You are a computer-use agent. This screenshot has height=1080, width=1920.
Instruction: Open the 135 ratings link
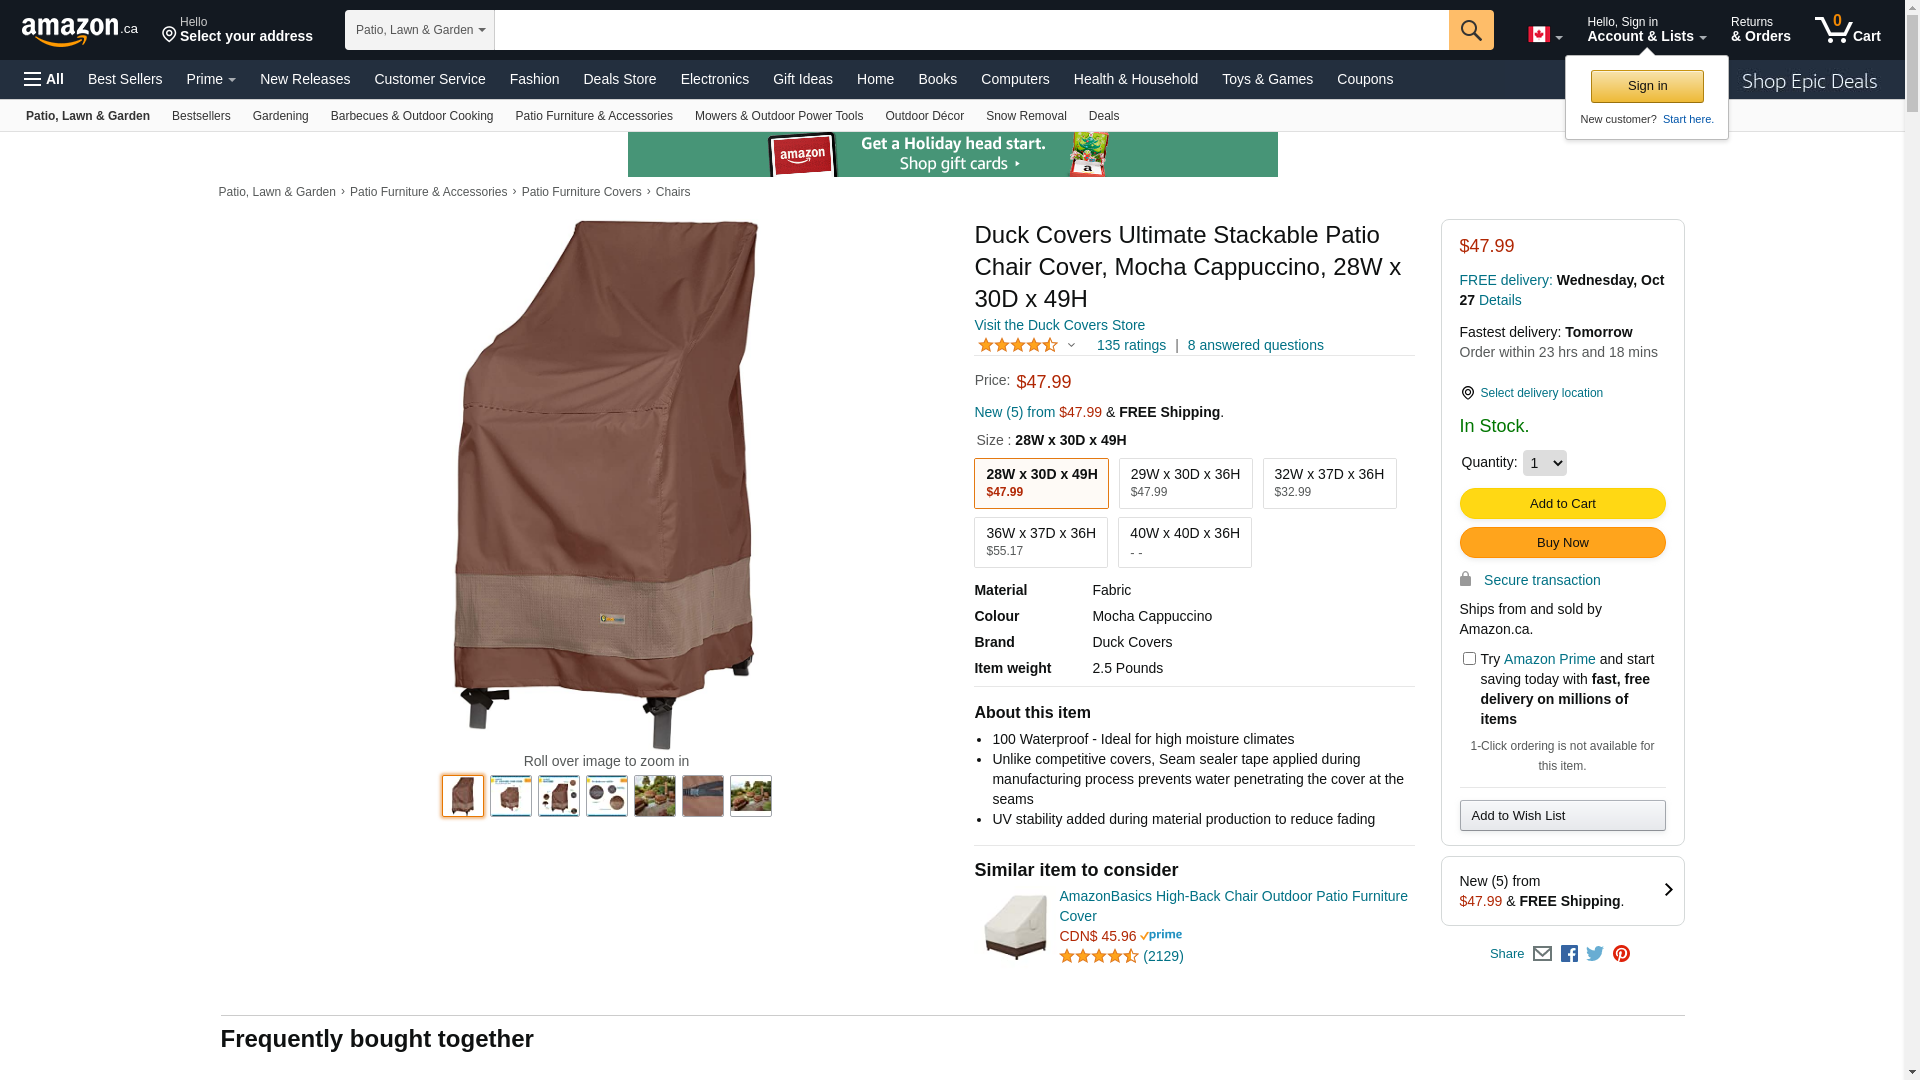coord(1131,345)
